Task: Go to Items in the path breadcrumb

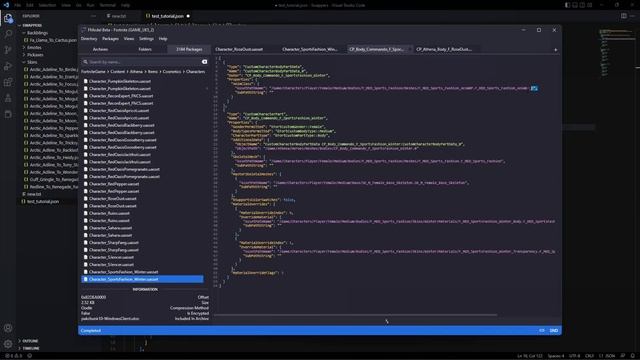Action: click(x=153, y=72)
